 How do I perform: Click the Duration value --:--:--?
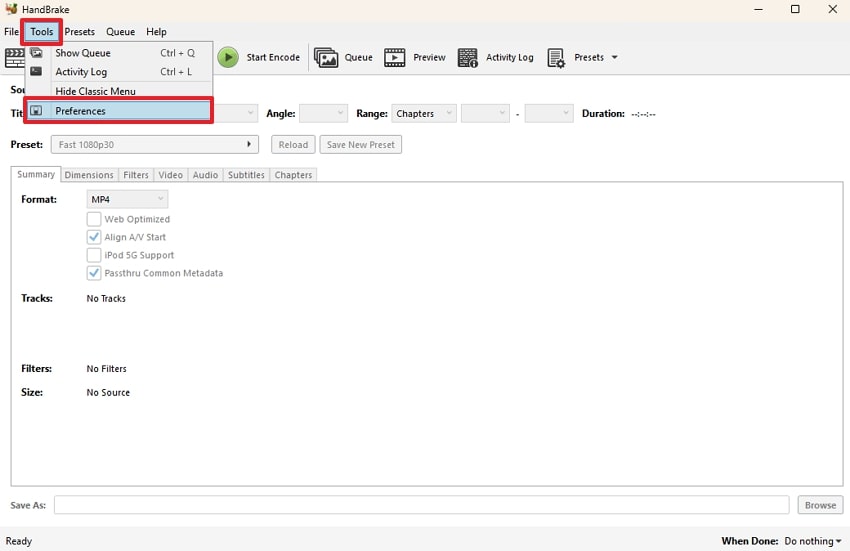(x=643, y=114)
